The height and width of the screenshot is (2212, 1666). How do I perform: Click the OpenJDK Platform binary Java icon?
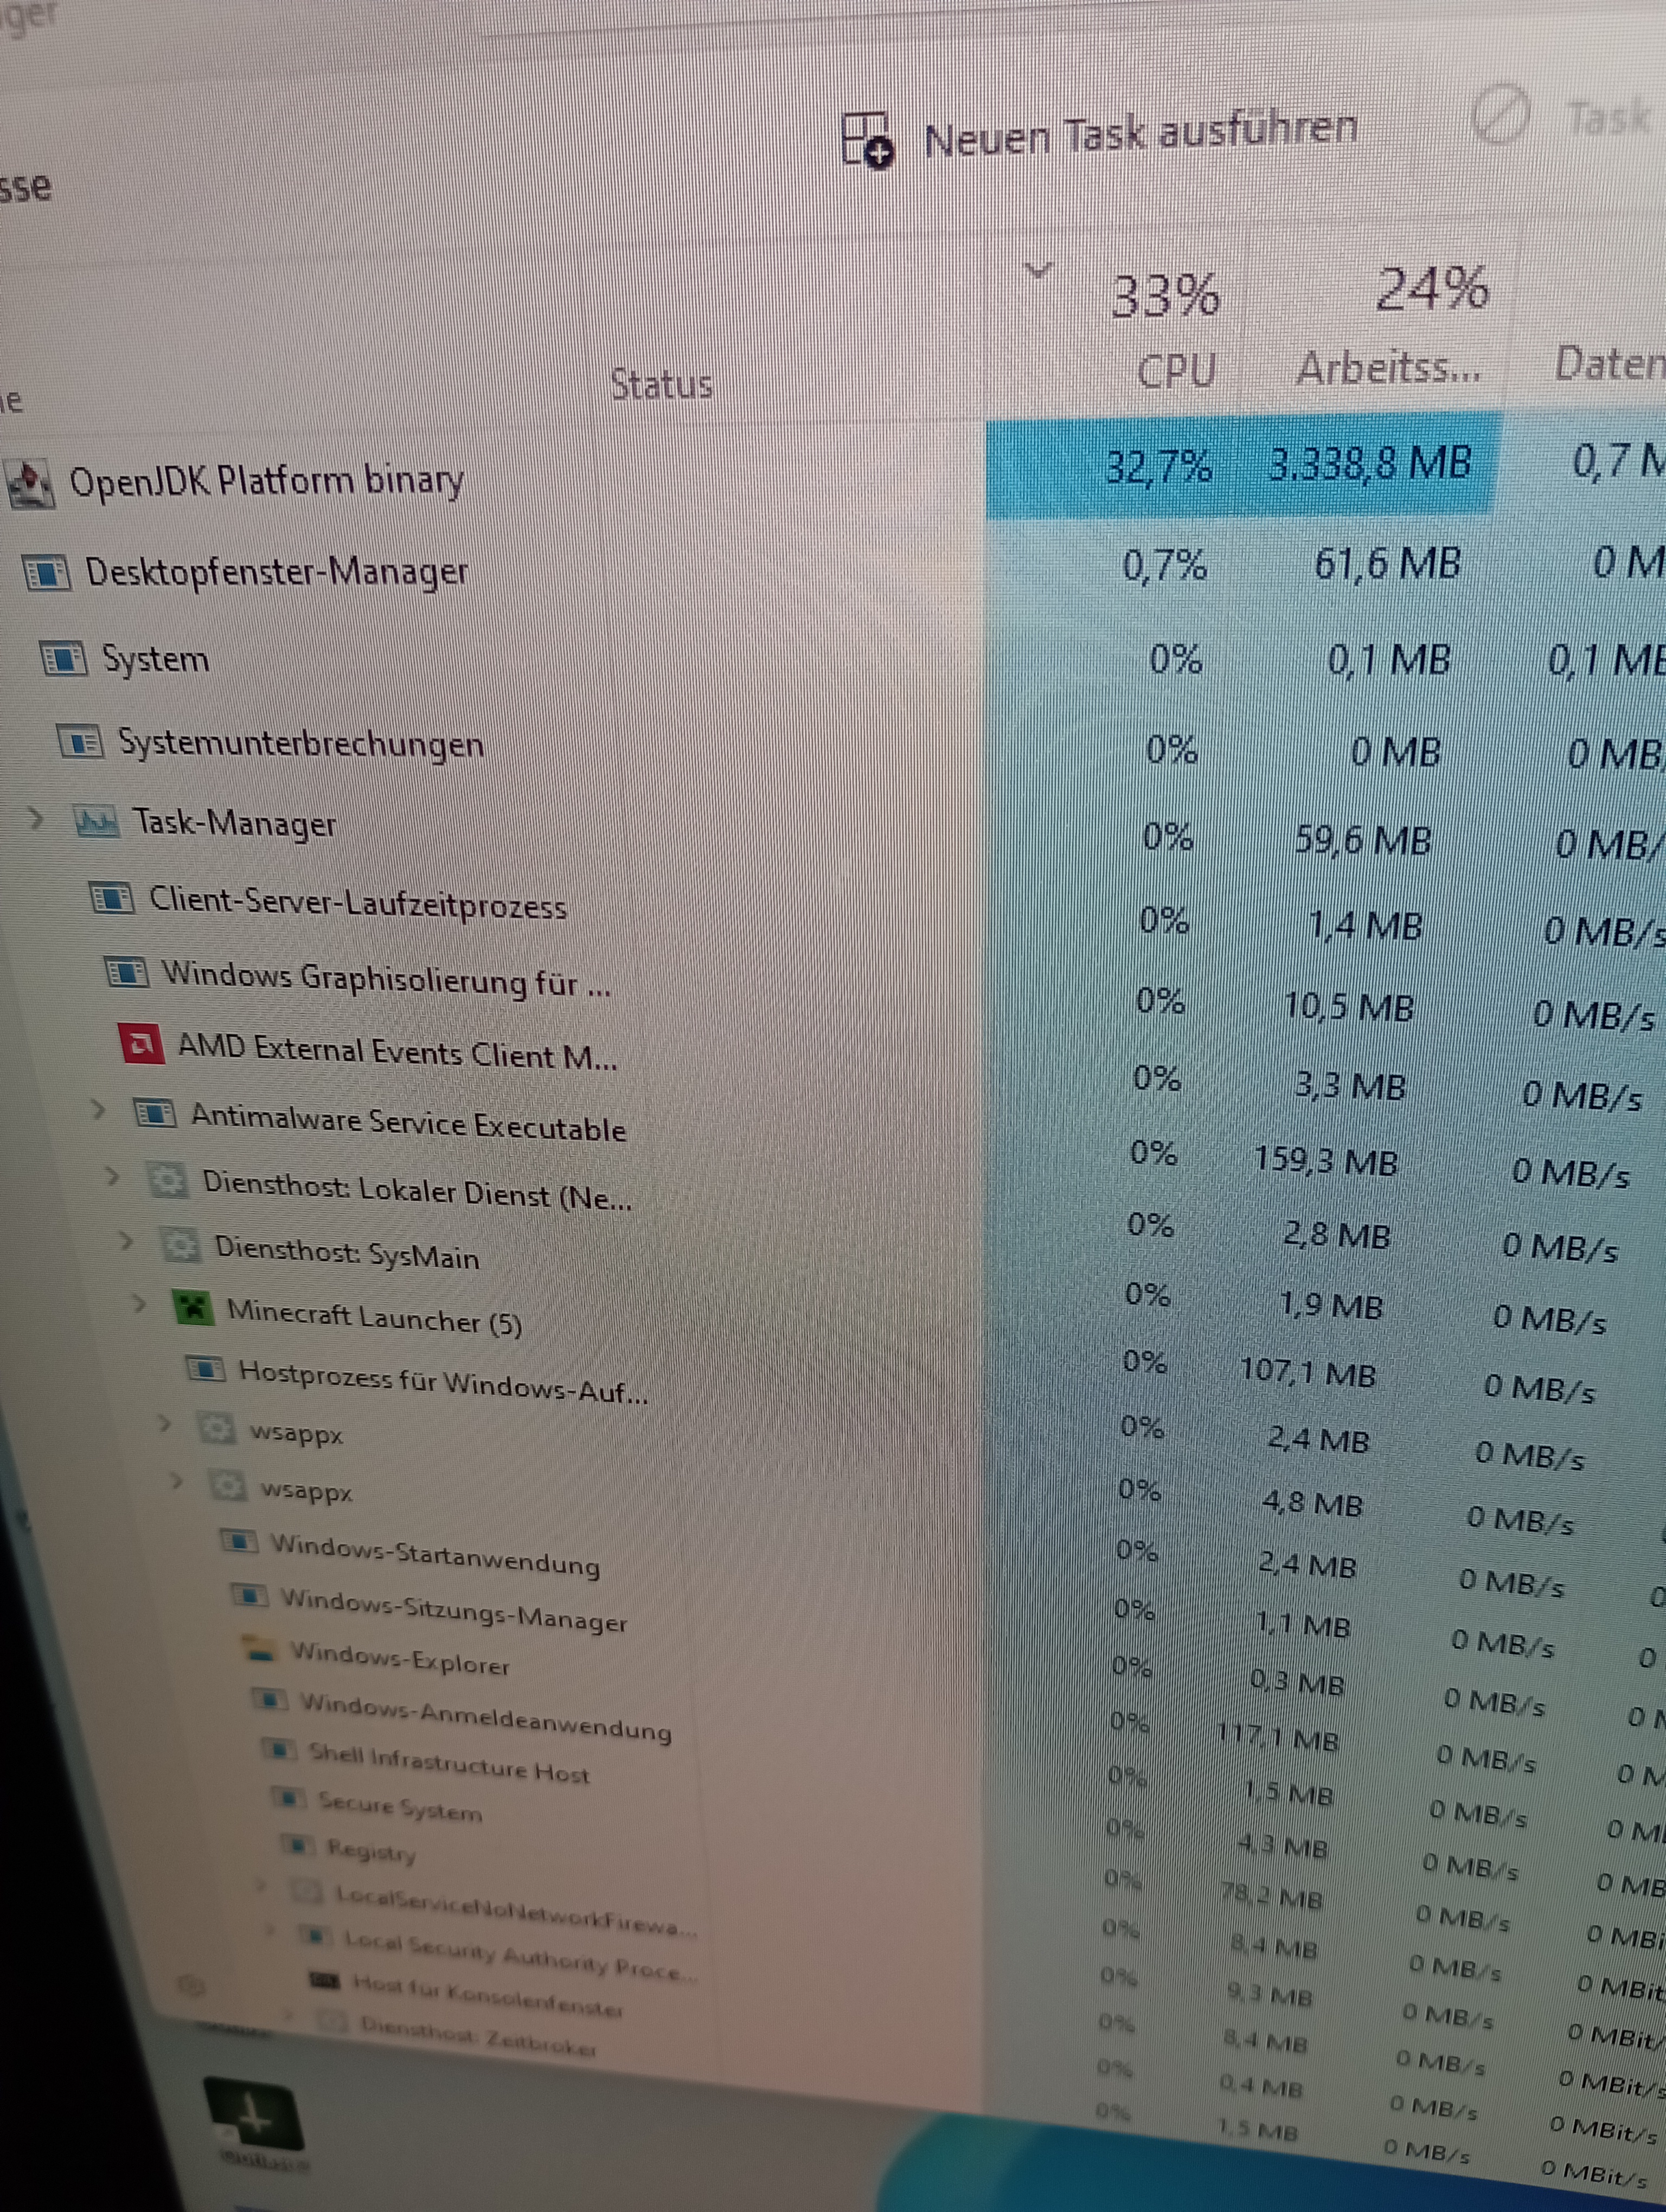pyautogui.click(x=30, y=484)
